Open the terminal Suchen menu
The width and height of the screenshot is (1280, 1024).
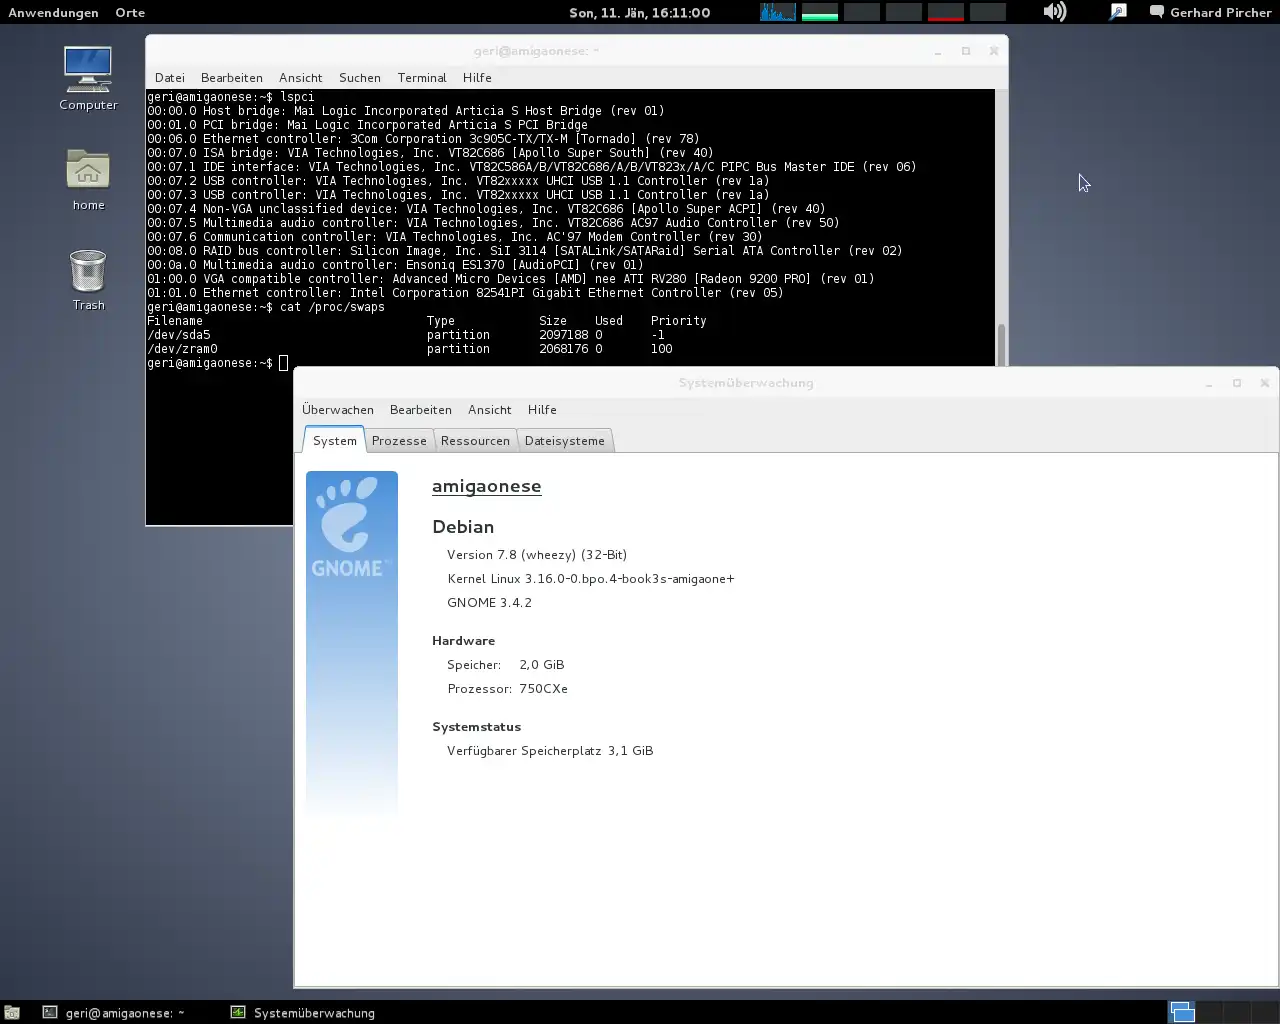click(x=360, y=77)
